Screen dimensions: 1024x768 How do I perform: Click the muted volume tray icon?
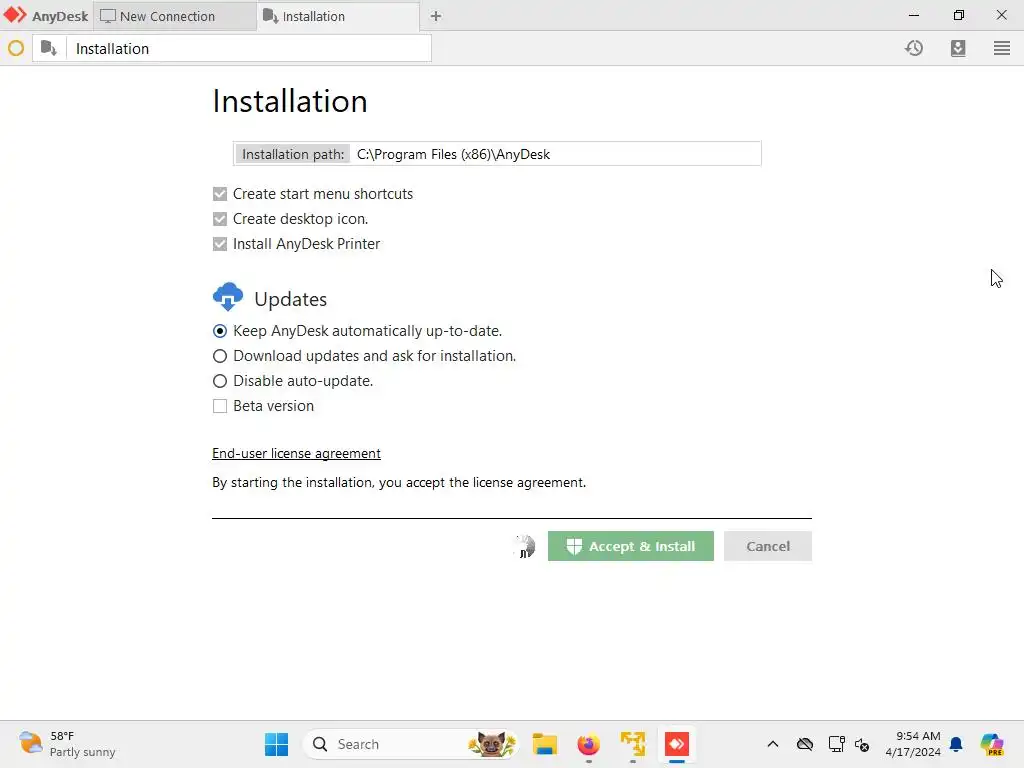tap(862, 744)
